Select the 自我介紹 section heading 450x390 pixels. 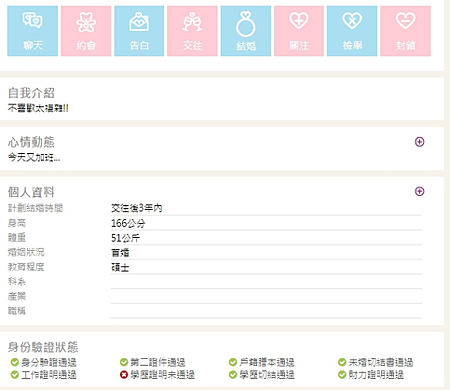point(31,93)
